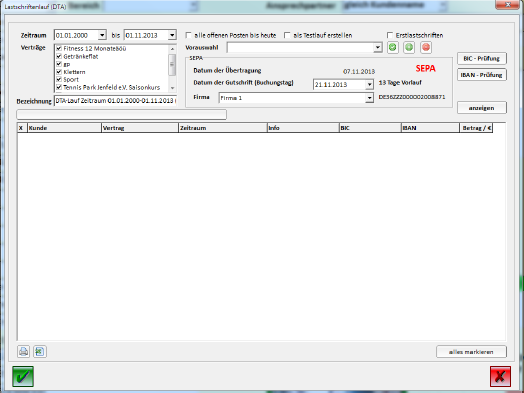Toggle 'als Testlauf erstellen' checkbox
Image resolution: width=524 pixels, height=393 pixels.
(x=287, y=35)
